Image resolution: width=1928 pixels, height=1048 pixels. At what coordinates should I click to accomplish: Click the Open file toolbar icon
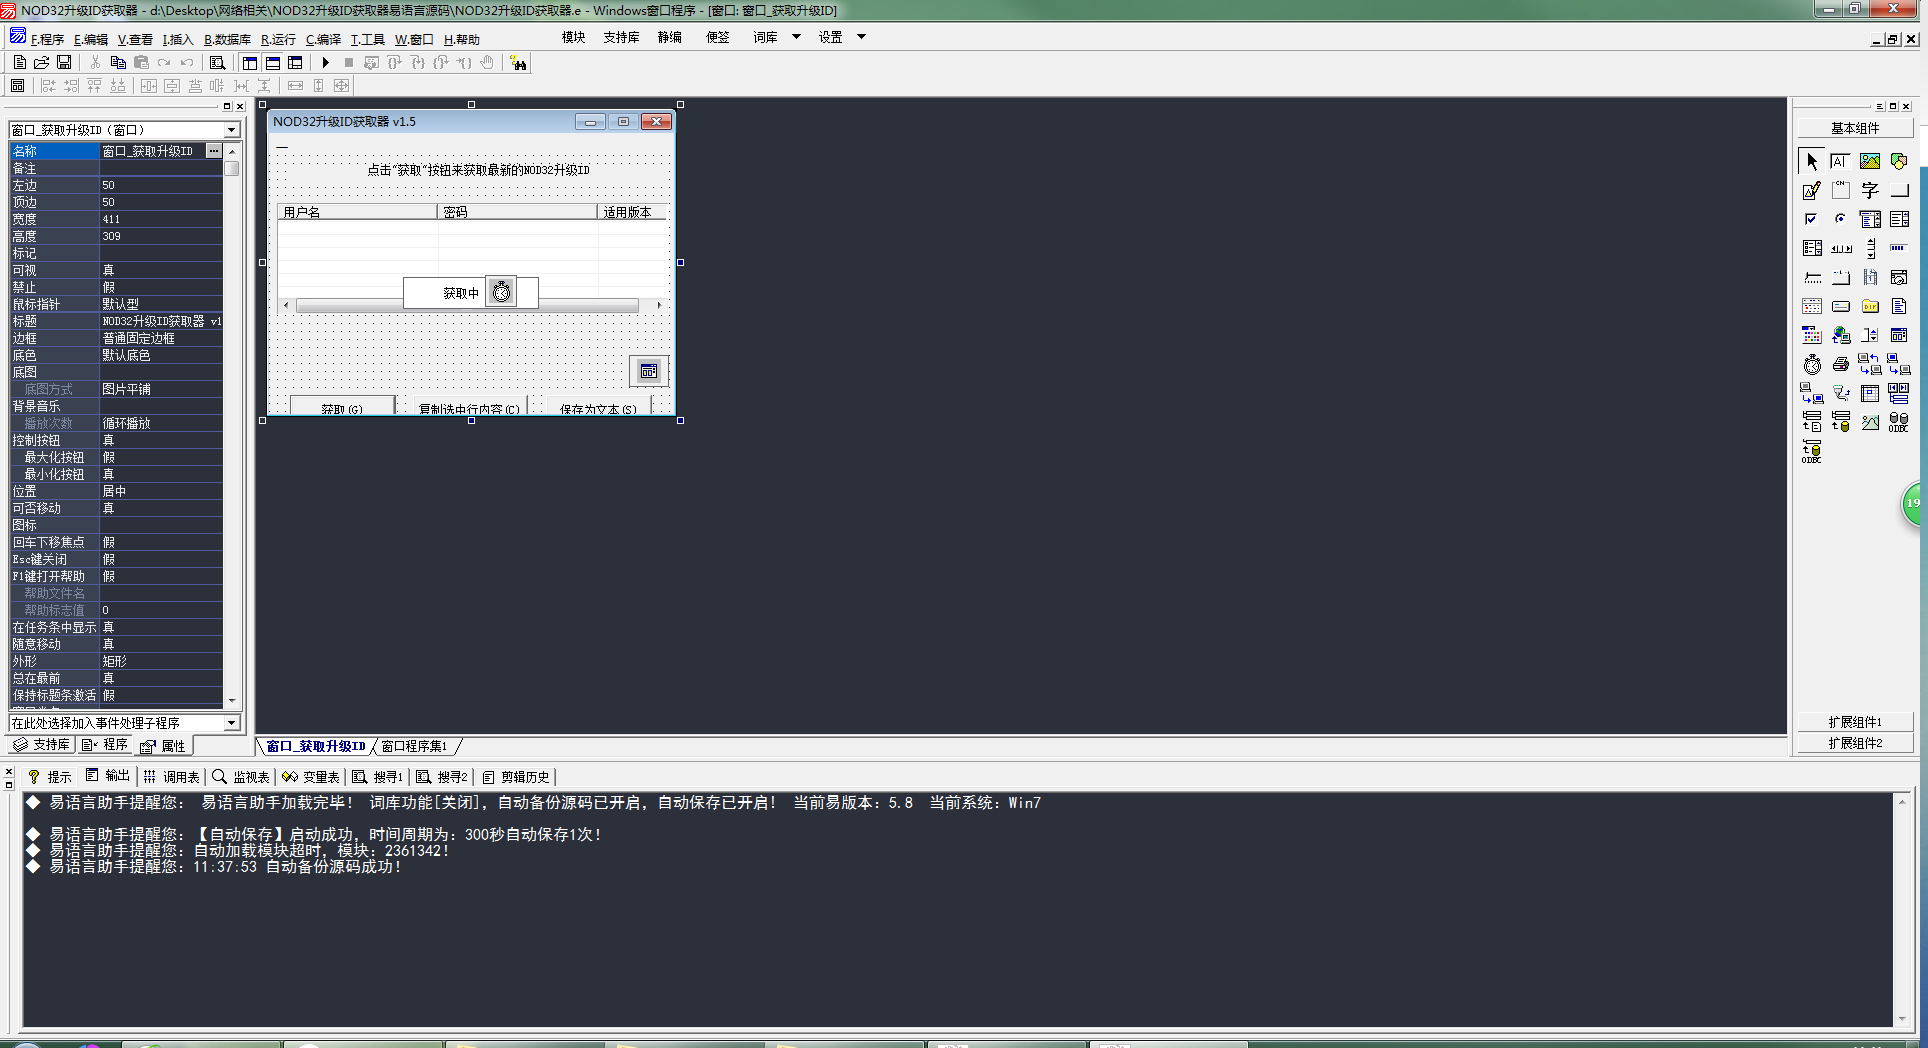pos(41,62)
